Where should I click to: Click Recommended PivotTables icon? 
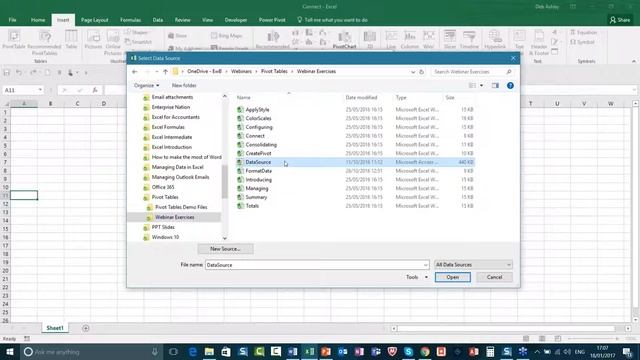click(x=44, y=42)
